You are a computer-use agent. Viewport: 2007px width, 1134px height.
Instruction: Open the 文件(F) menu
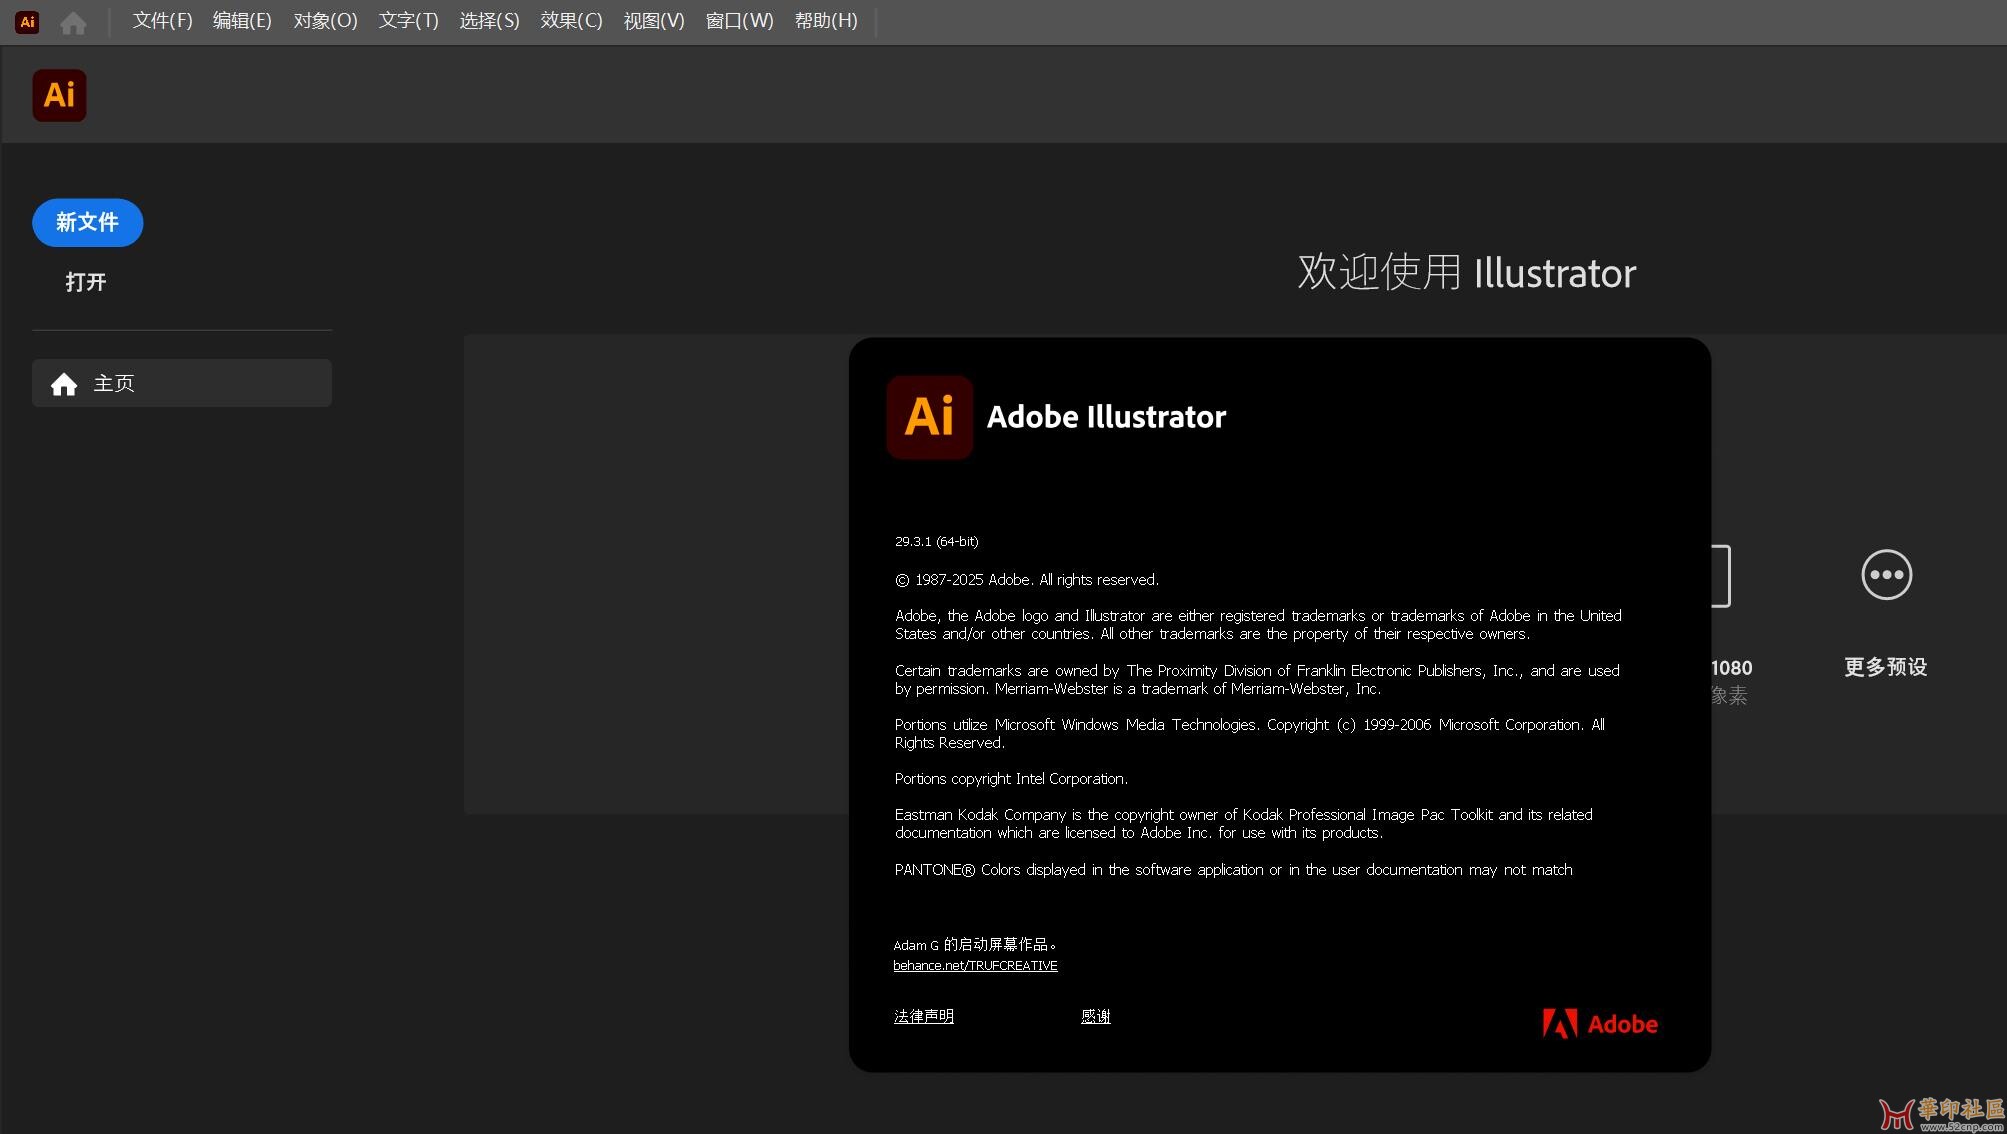coord(162,21)
